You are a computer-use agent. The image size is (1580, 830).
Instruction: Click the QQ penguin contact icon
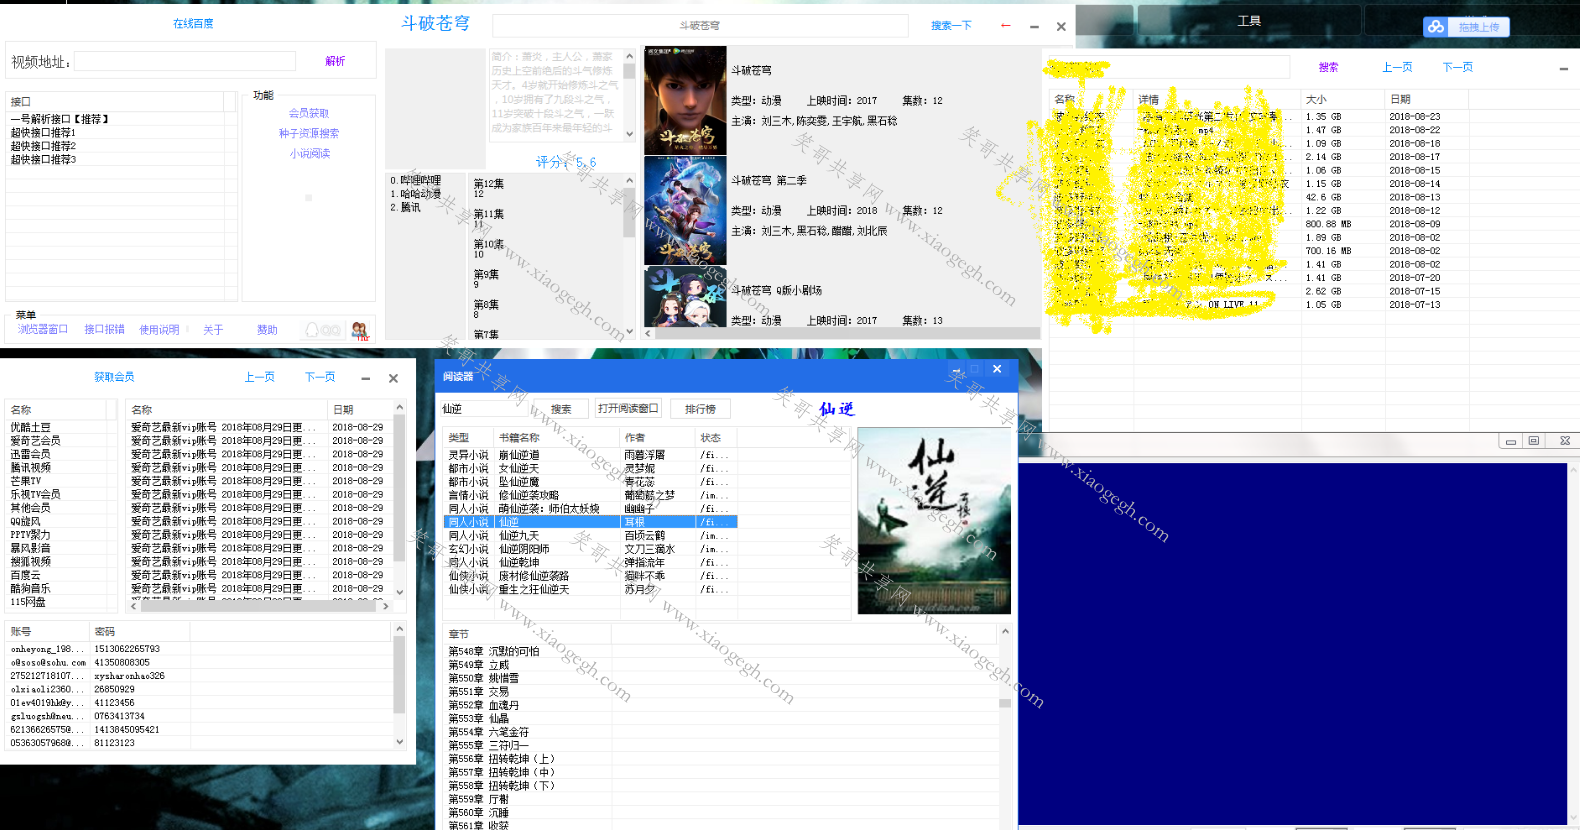coord(312,330)
